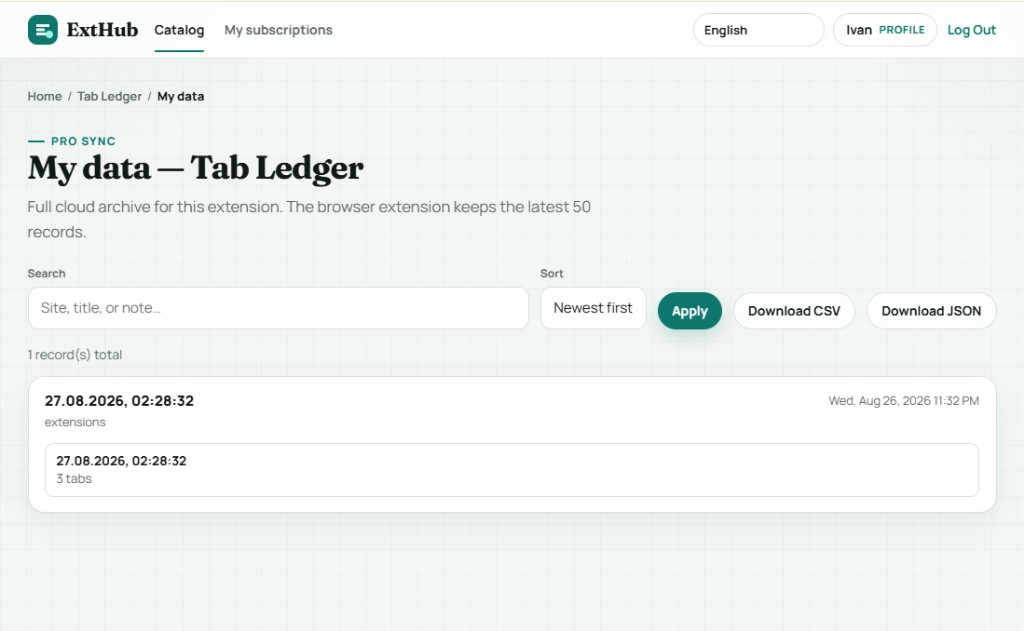Open the Newest first sort dropdown

point(593,308)
